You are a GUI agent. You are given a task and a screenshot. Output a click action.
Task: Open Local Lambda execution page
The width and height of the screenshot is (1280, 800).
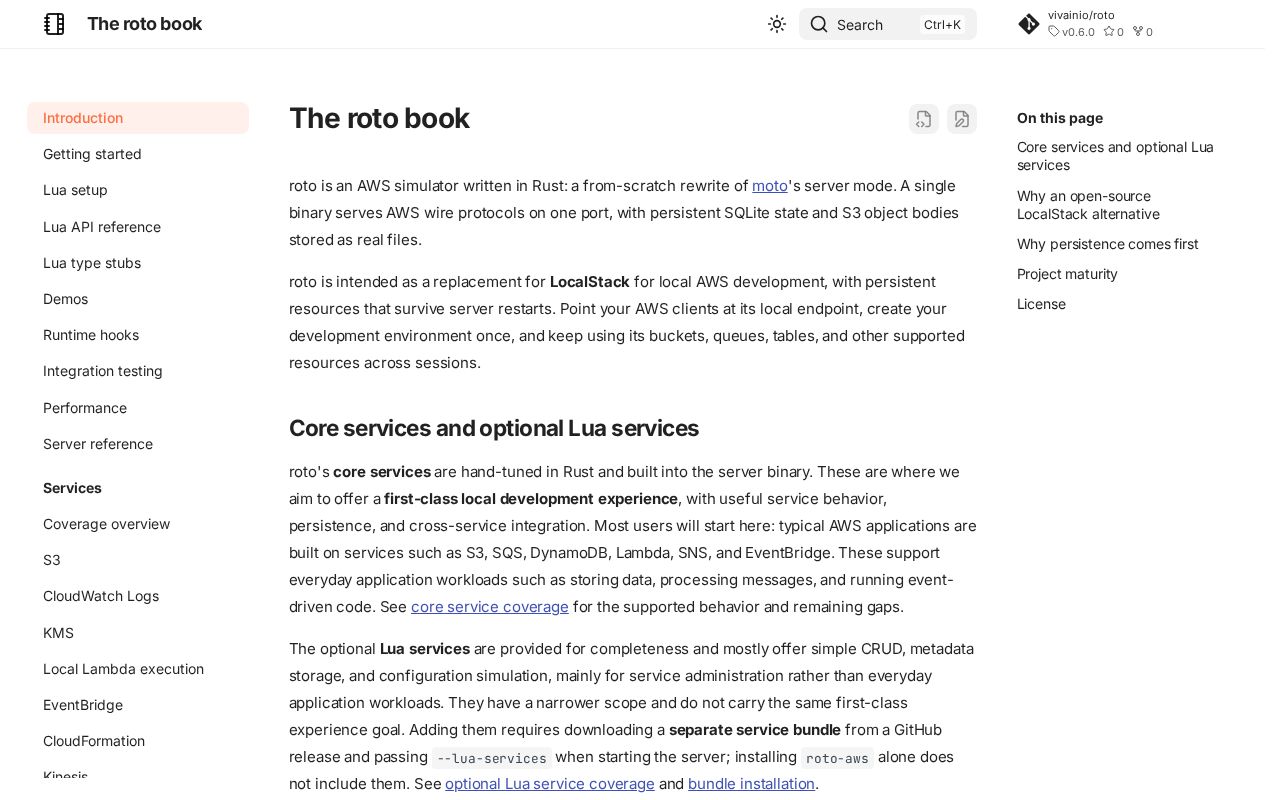pyautogui.click(x=123, y=669)
